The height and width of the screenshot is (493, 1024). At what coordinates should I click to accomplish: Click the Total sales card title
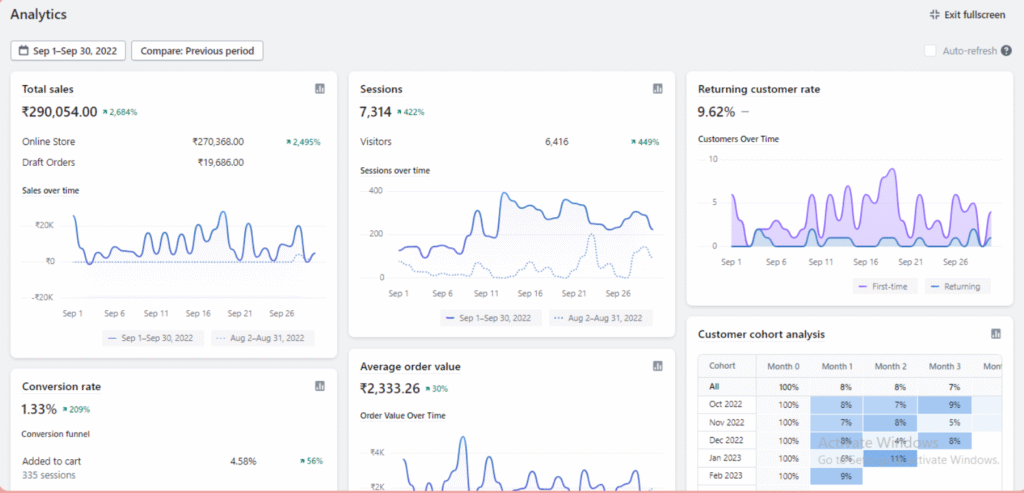(48, 89)
